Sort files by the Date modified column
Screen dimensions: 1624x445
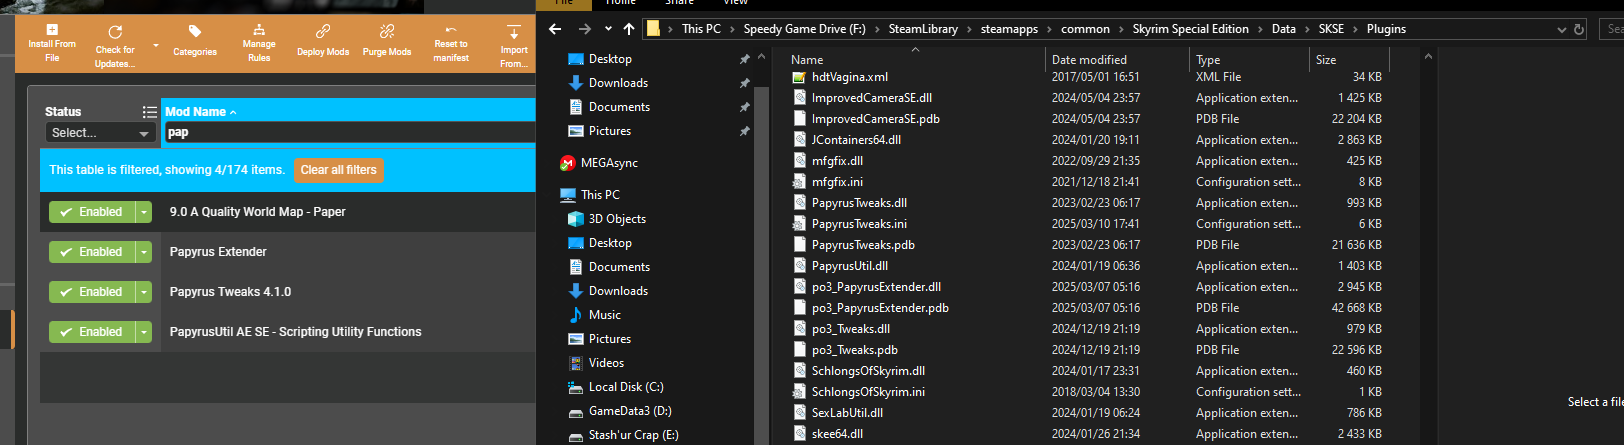[1089, 60]
